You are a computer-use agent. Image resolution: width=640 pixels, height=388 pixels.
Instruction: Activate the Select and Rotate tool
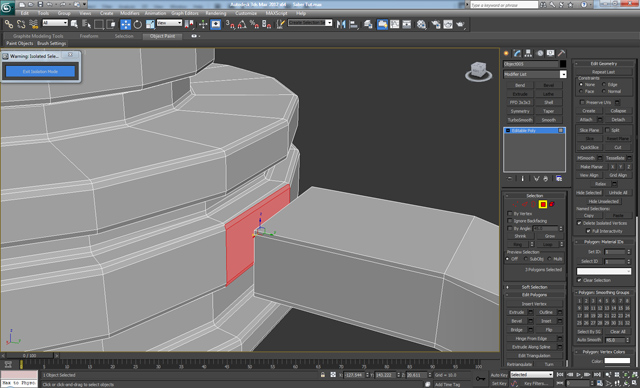(138, 24)
